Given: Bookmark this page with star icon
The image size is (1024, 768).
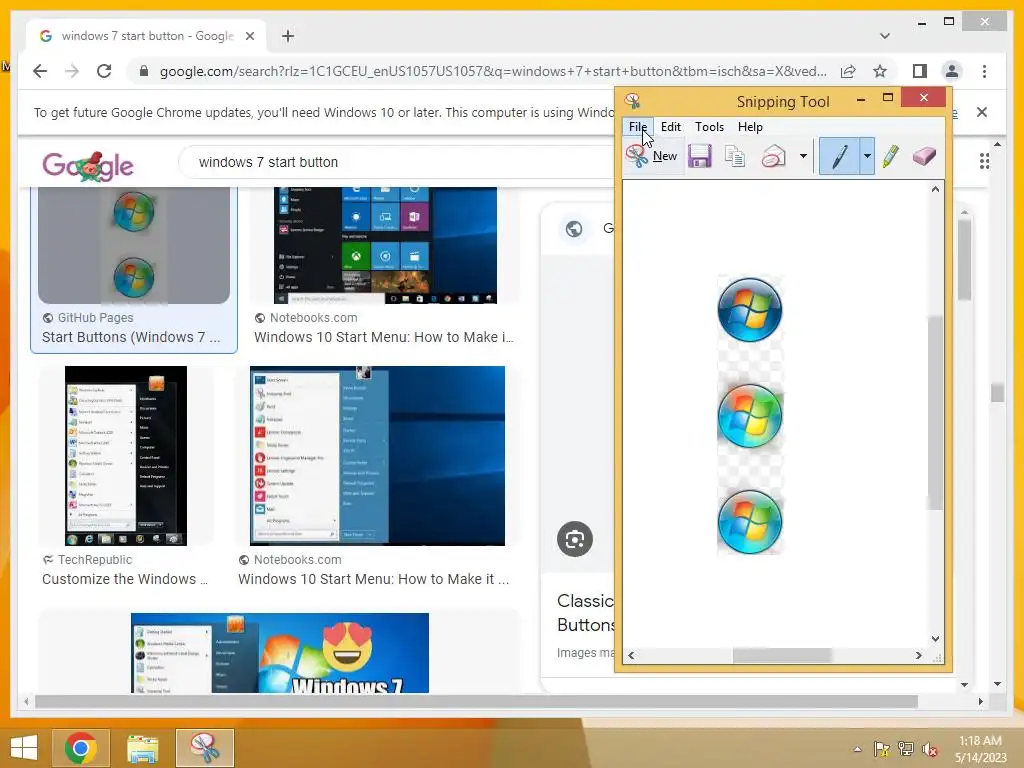Looking at the screenshot, I should coord(880,71).
